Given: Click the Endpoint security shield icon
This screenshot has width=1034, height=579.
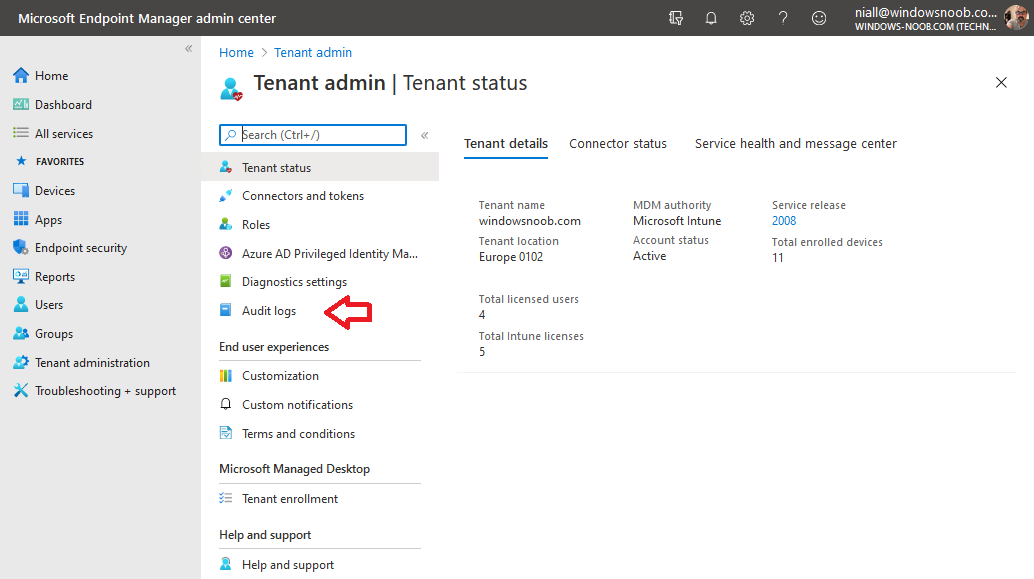Looking at the screenshot, I should (20, 247).
